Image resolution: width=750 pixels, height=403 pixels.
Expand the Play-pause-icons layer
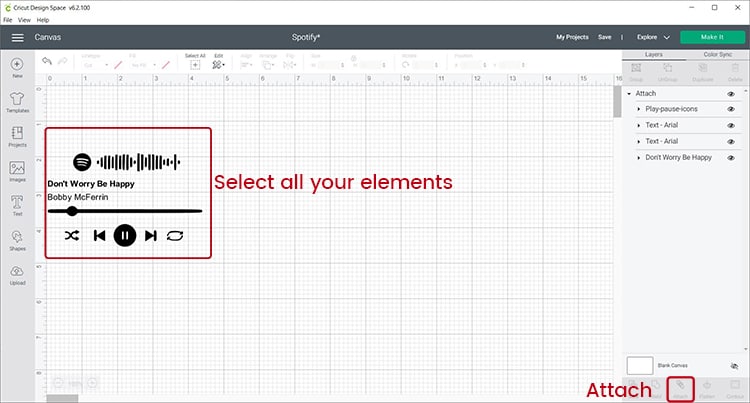pos(639,109)
